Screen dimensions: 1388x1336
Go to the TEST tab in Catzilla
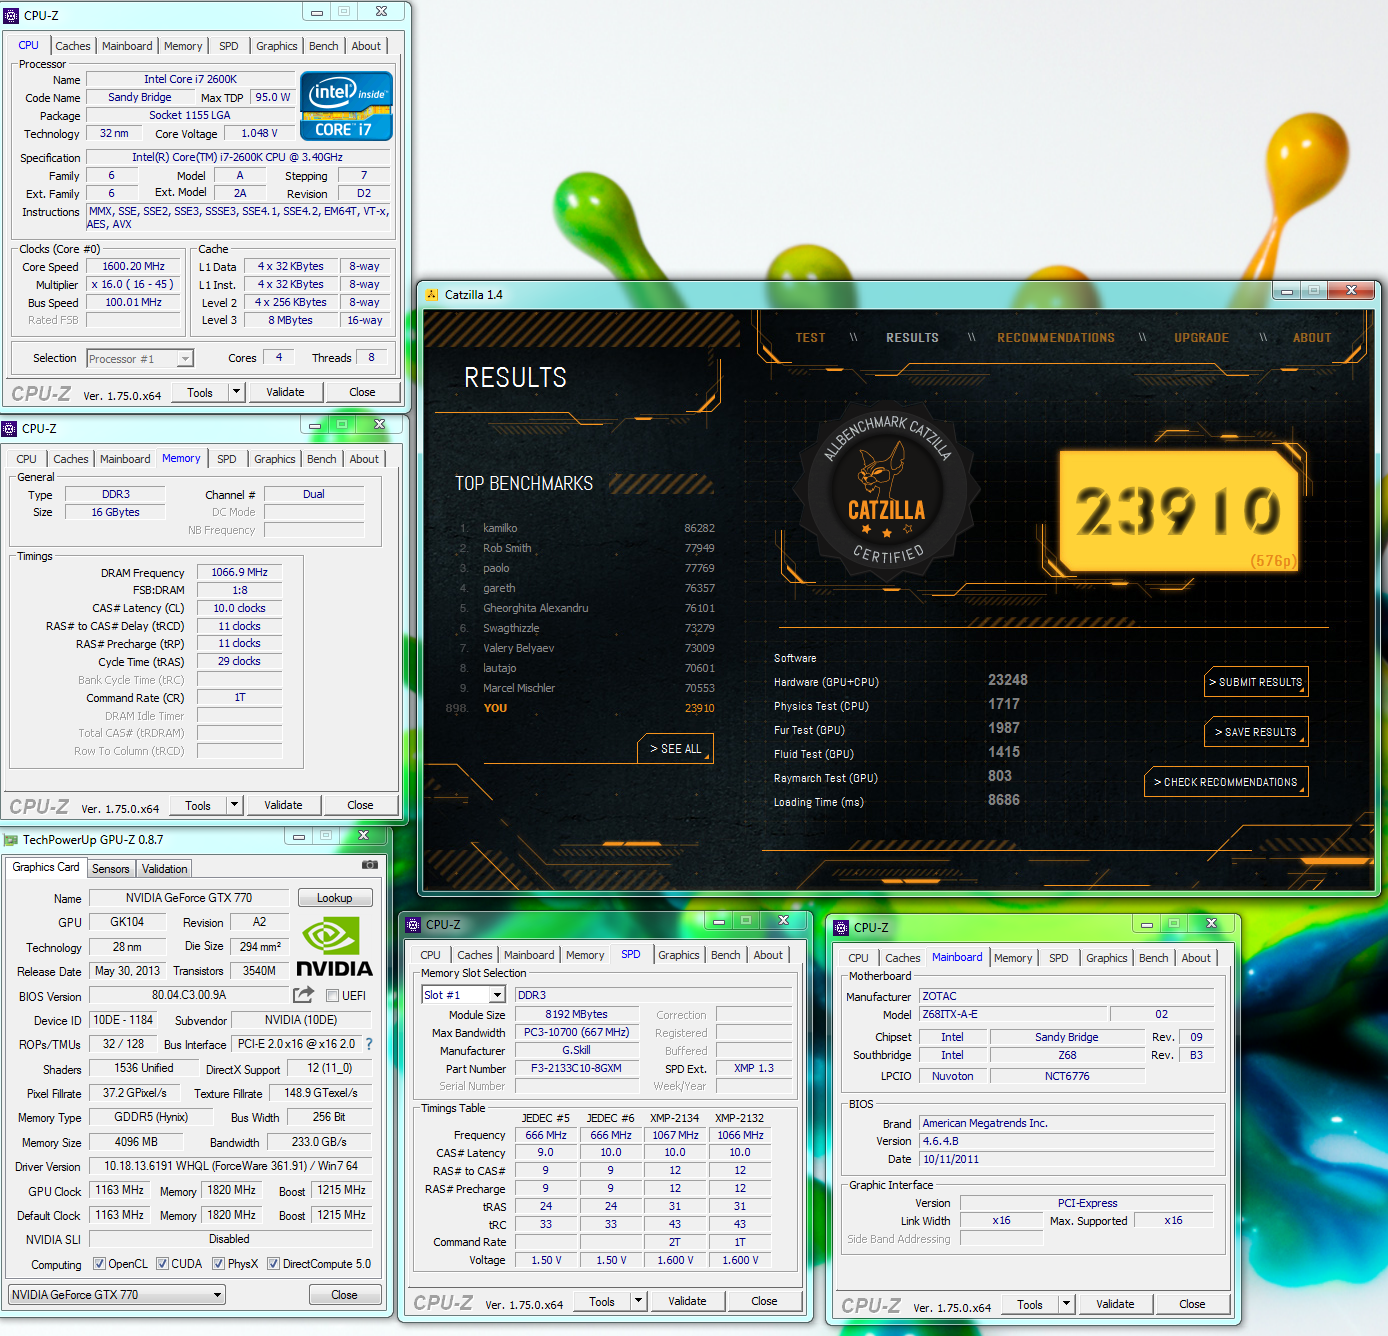coord(811,338)
